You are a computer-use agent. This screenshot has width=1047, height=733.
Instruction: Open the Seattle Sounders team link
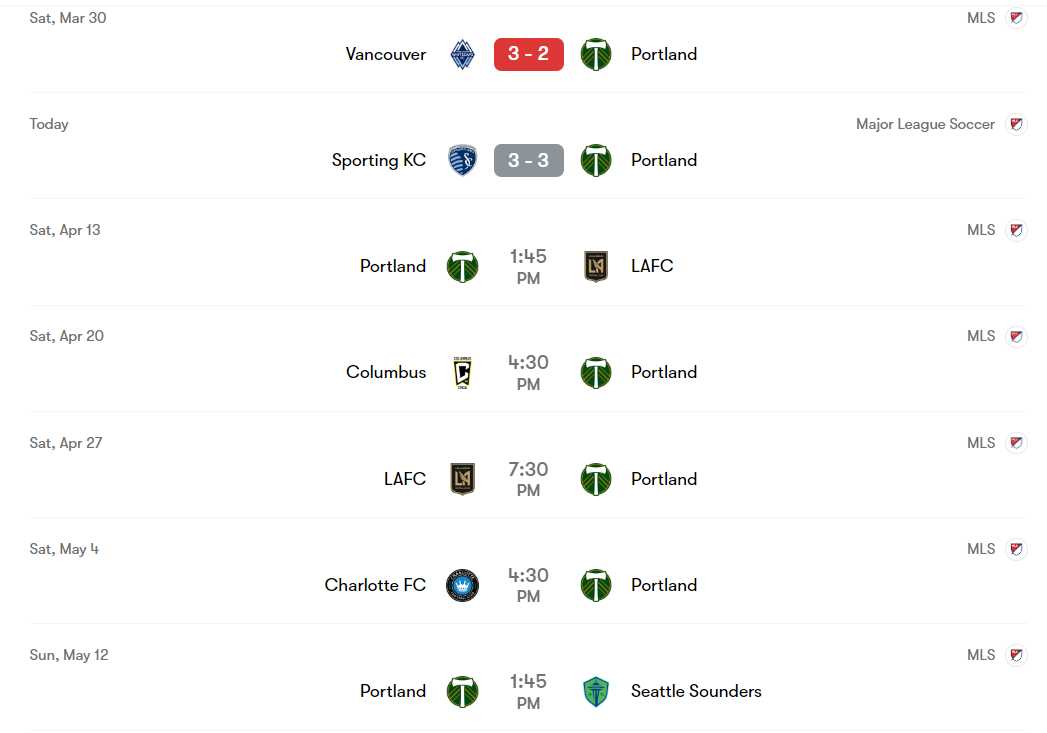click(696, 691)
